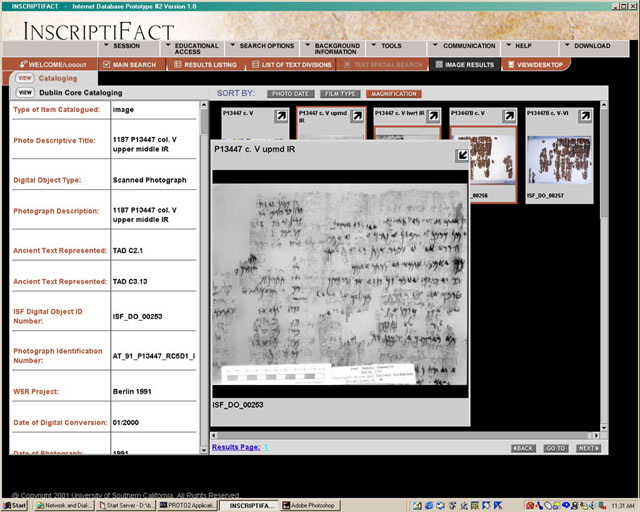This screenshot has width=640, height=512.
Task: Switch to the MAIN SEARCH tab
Action: (x=131, y=65)
